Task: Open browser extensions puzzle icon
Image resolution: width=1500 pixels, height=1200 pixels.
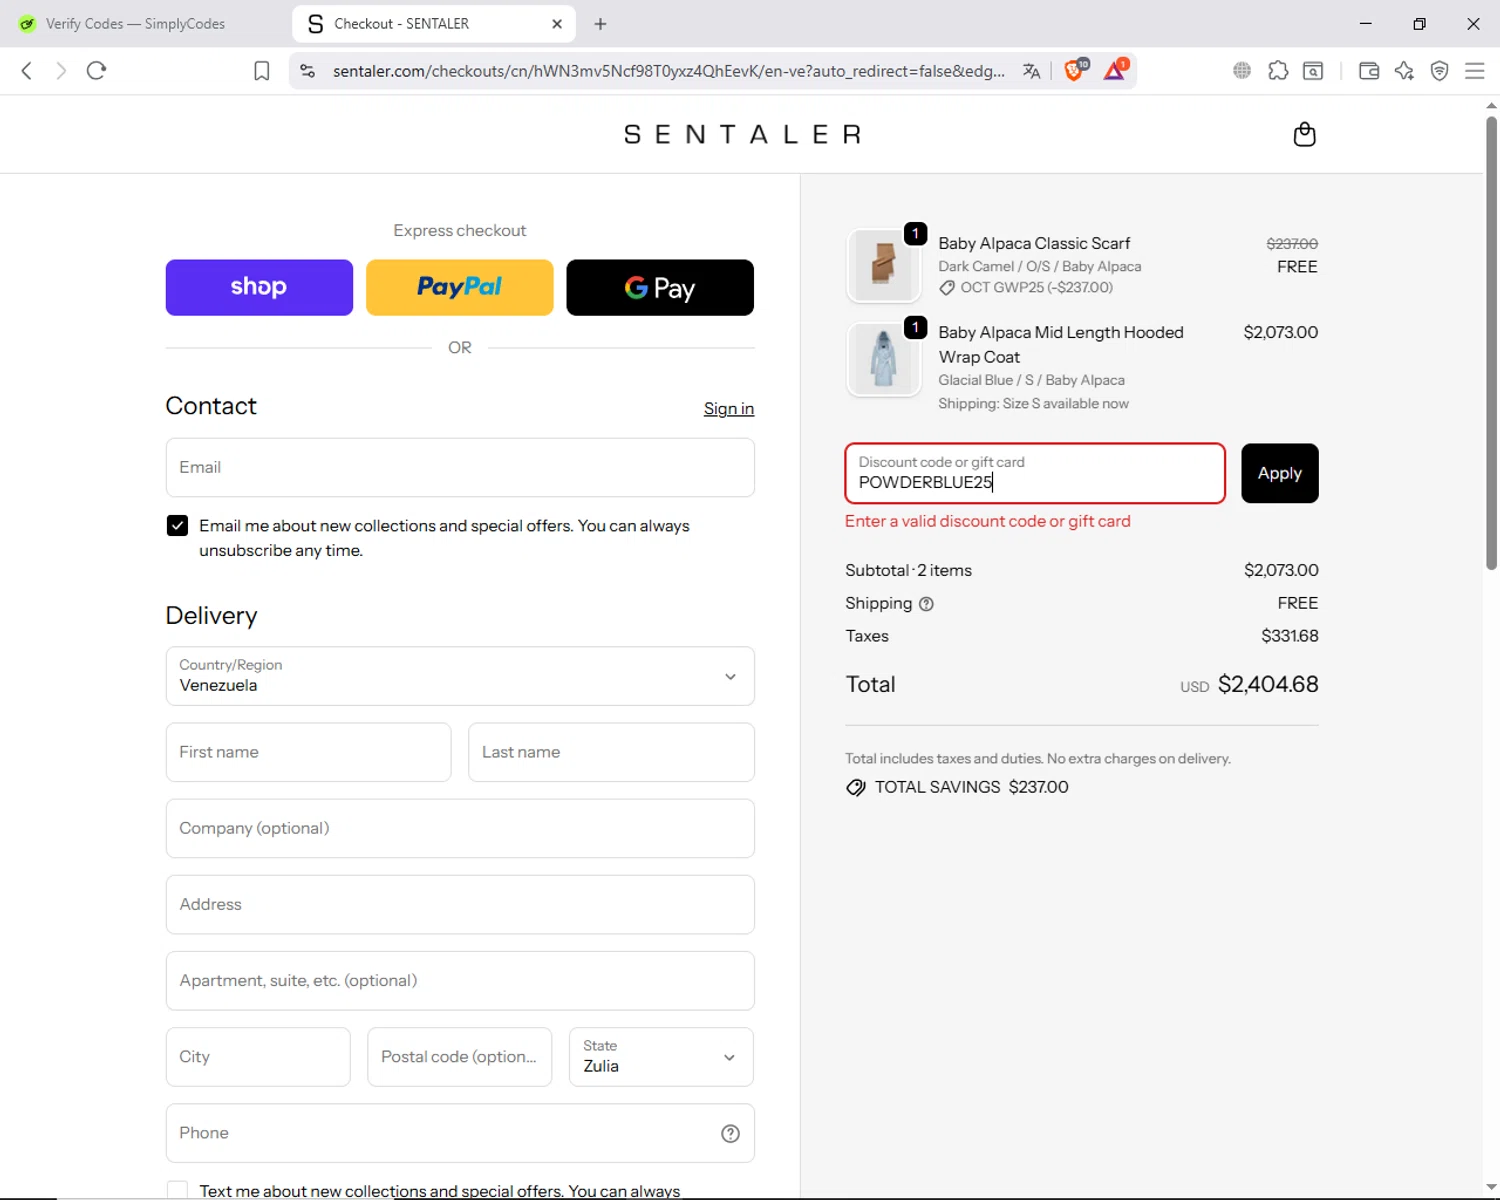Action: (x=1278, y=71)
